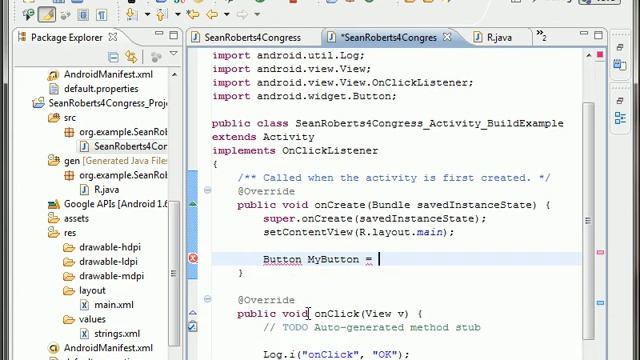Select the assets folder
Image resolution: width=640 pixels, height=360 pixels.
pyautogui.click(x=68, y=219)
